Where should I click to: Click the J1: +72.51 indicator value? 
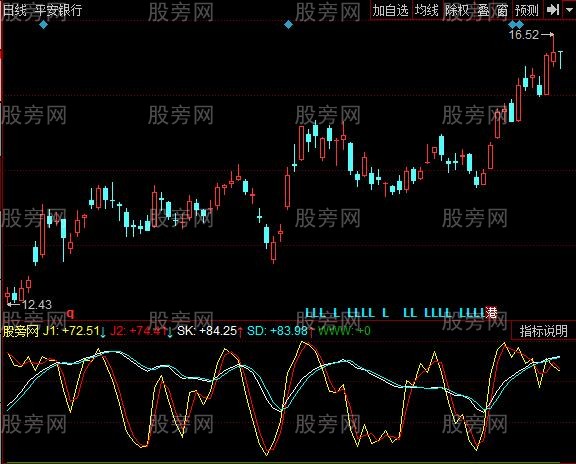71,331
